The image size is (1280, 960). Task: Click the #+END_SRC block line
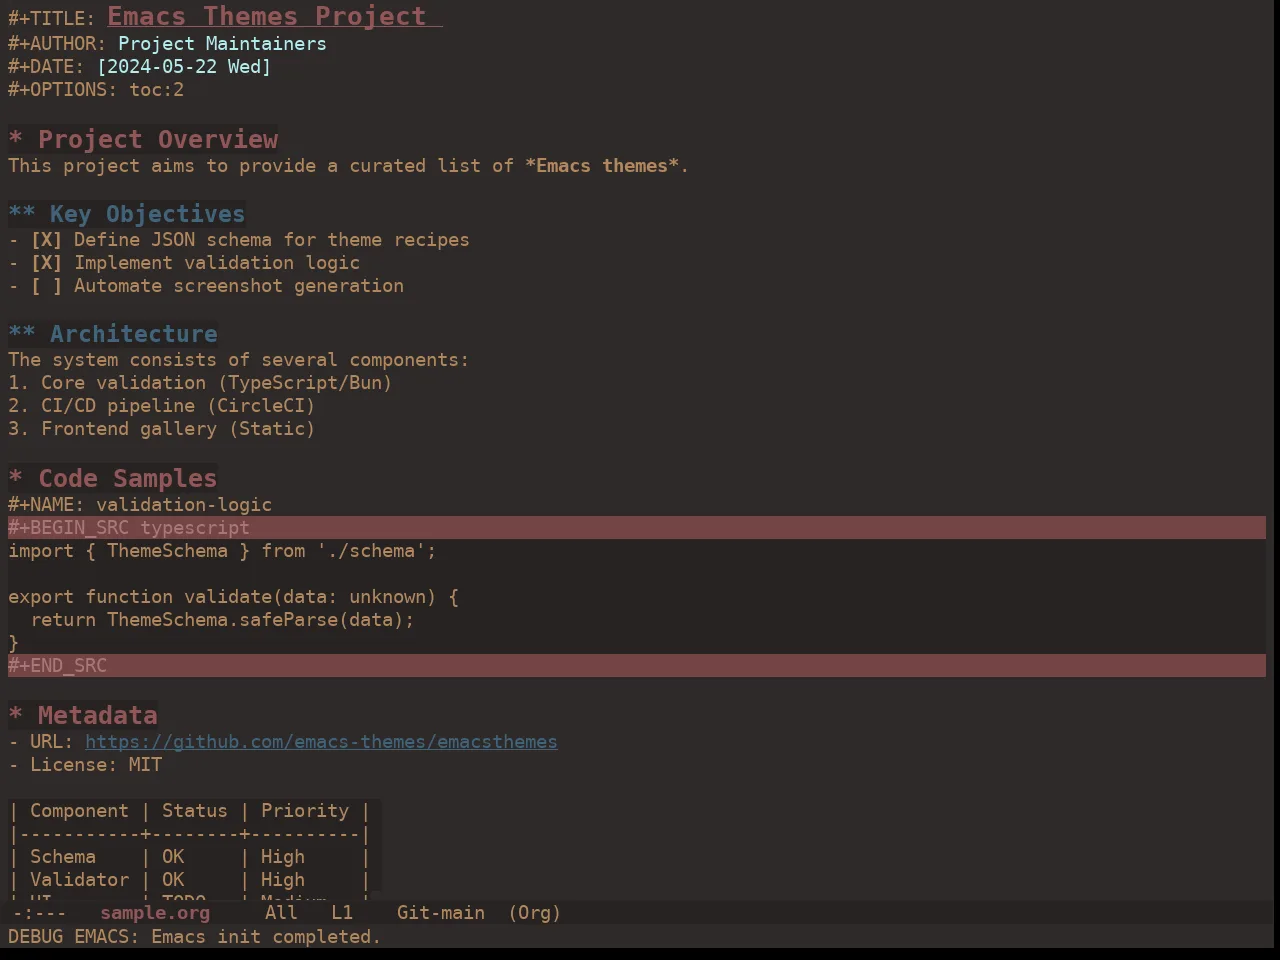(x=637, y=666)
